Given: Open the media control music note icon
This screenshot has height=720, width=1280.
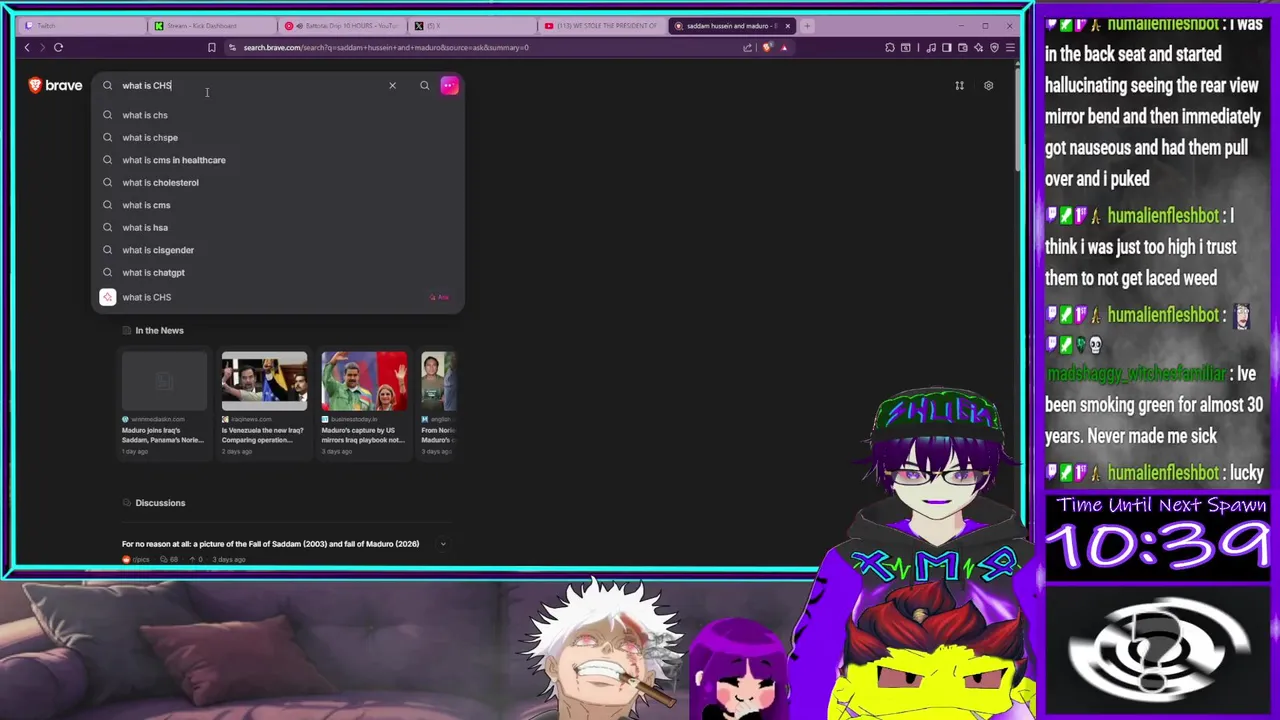Looking at the screenshot, I should pos(931,47).
